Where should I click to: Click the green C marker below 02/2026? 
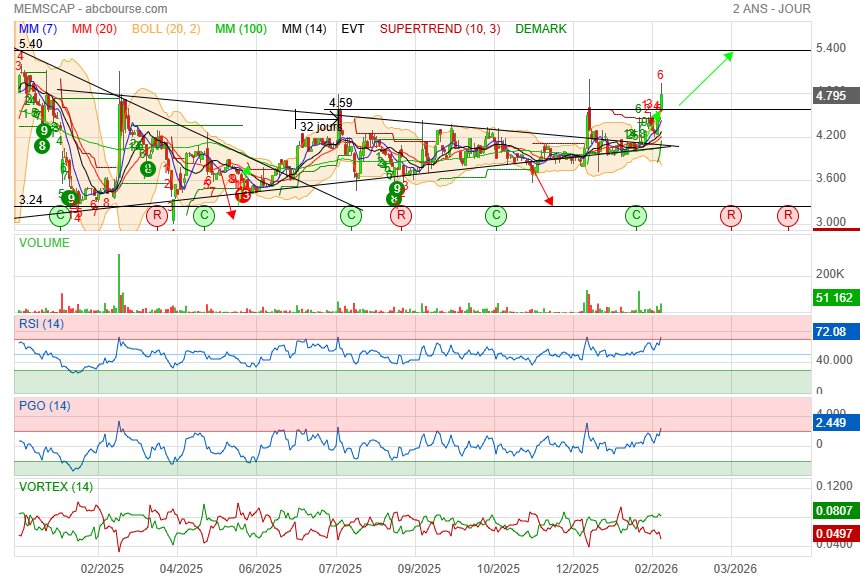pos(636,215)
